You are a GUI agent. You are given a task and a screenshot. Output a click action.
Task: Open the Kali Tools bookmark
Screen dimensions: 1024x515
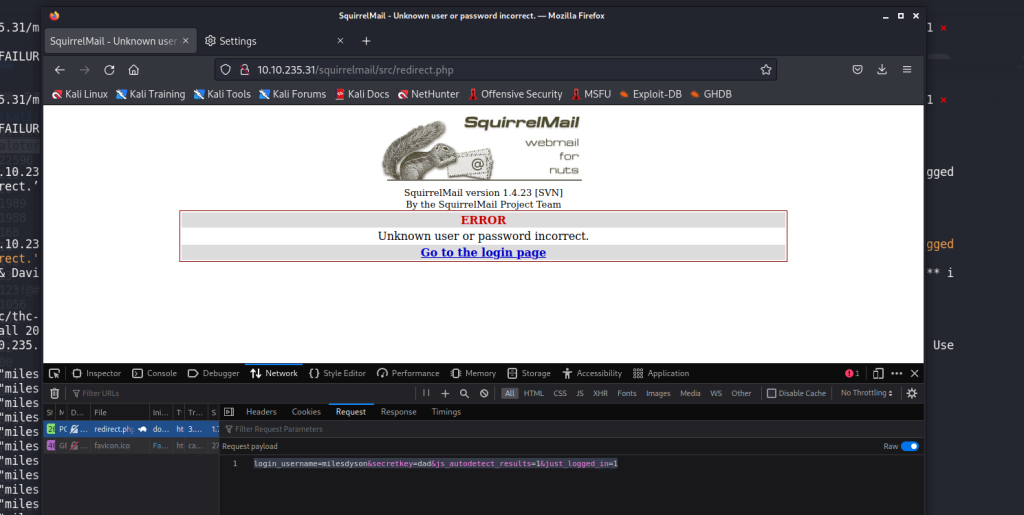[222, 94]
